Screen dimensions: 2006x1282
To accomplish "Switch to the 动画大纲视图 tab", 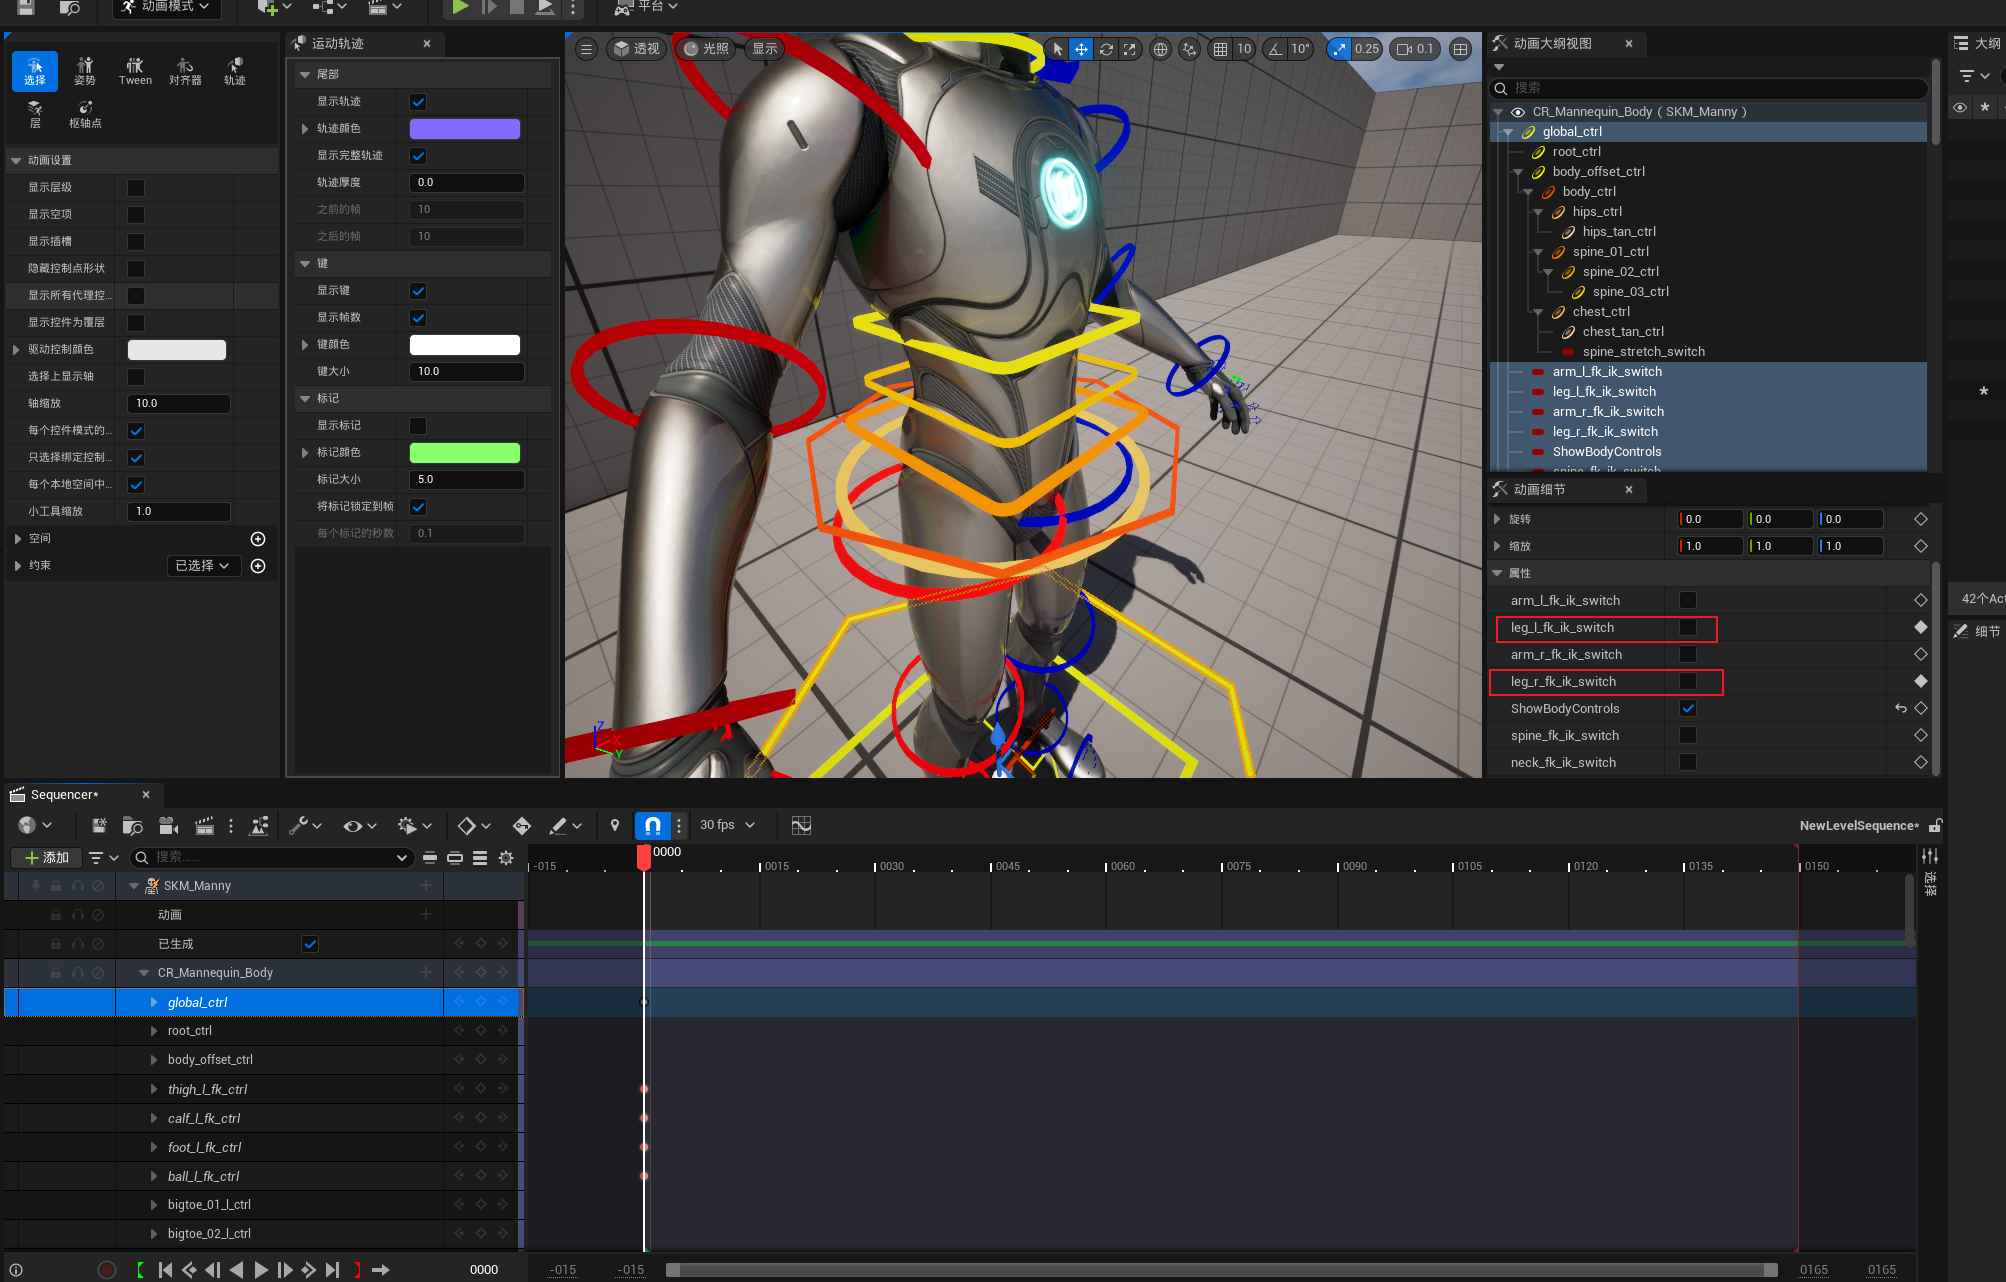I will point(1552,44).
